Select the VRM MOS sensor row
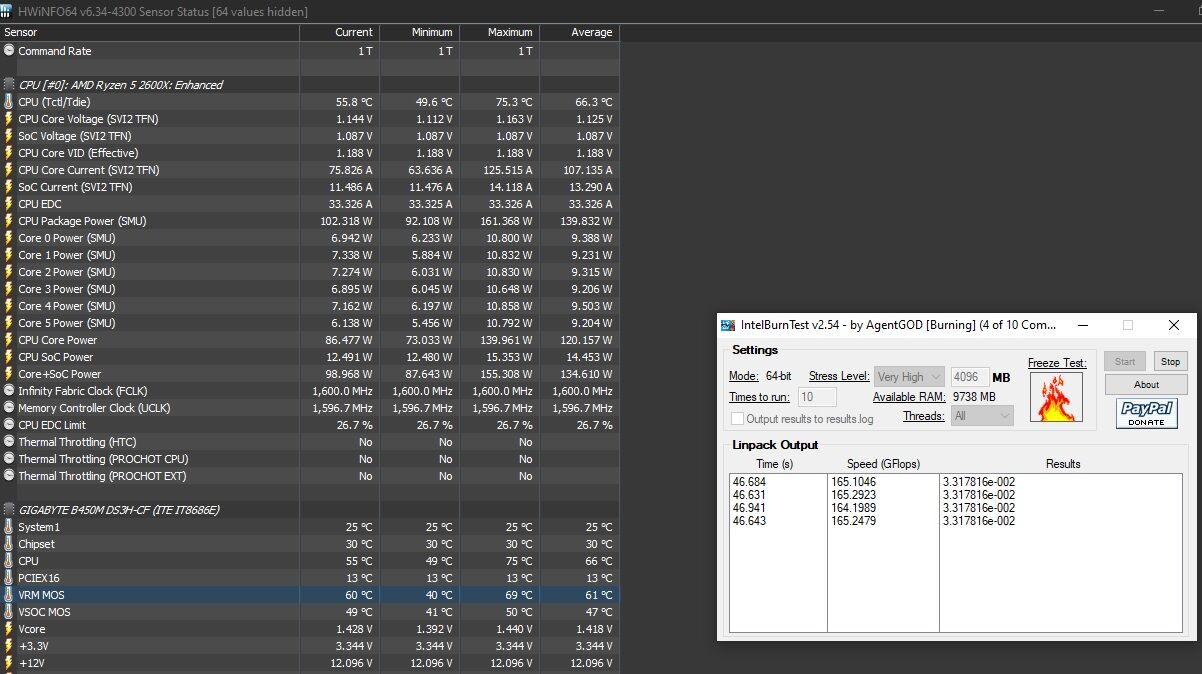Viewport: 1202px width, 674px height. point(310,595)
